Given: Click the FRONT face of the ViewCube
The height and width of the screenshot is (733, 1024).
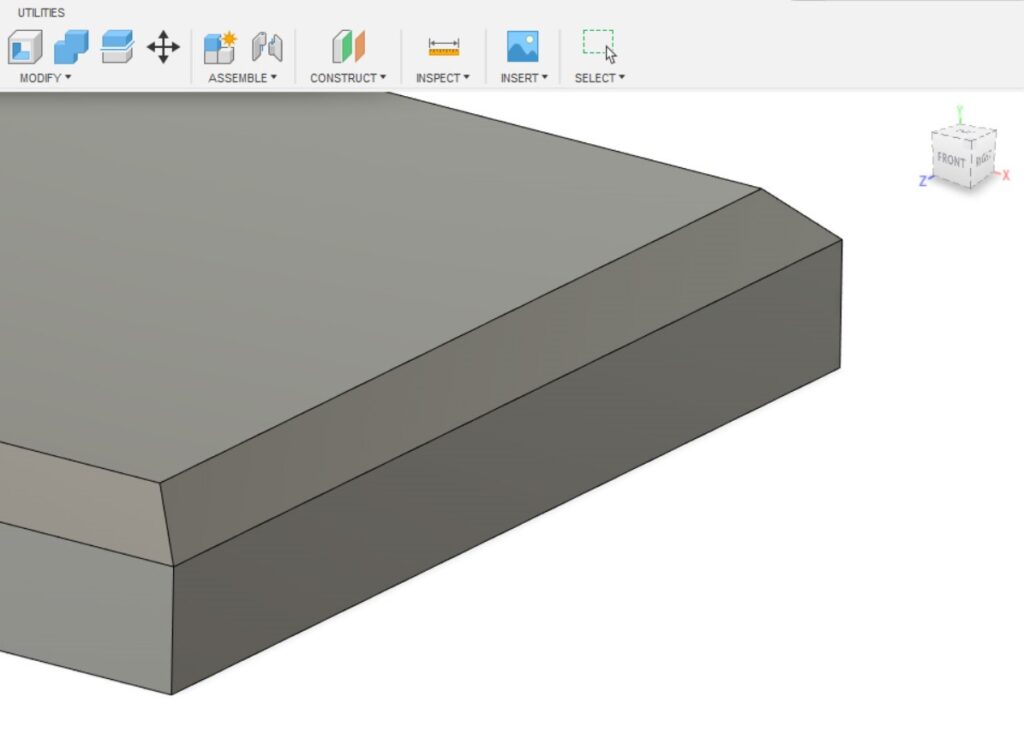Looking at the screenshot, I should (951, 161).
